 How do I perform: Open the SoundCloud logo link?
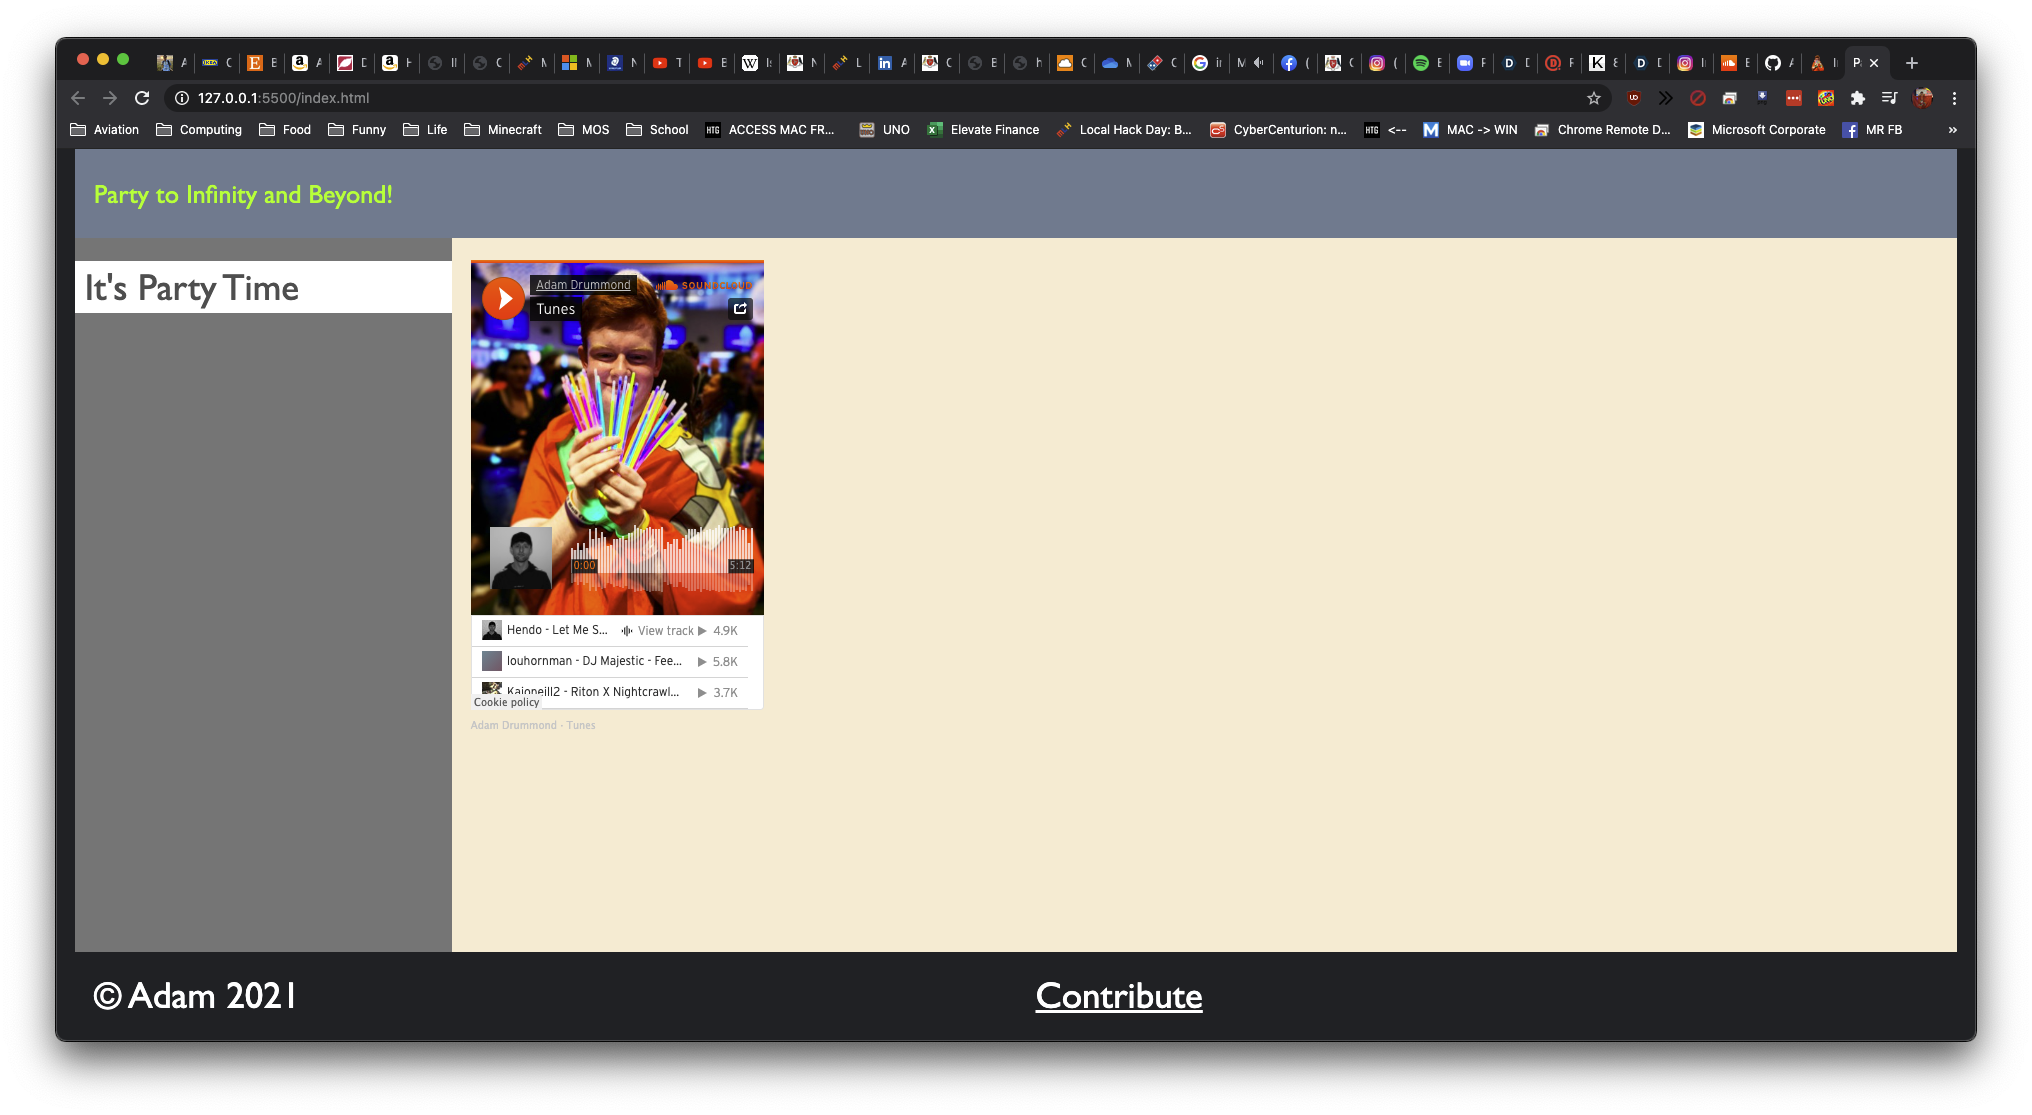[703, 285]
